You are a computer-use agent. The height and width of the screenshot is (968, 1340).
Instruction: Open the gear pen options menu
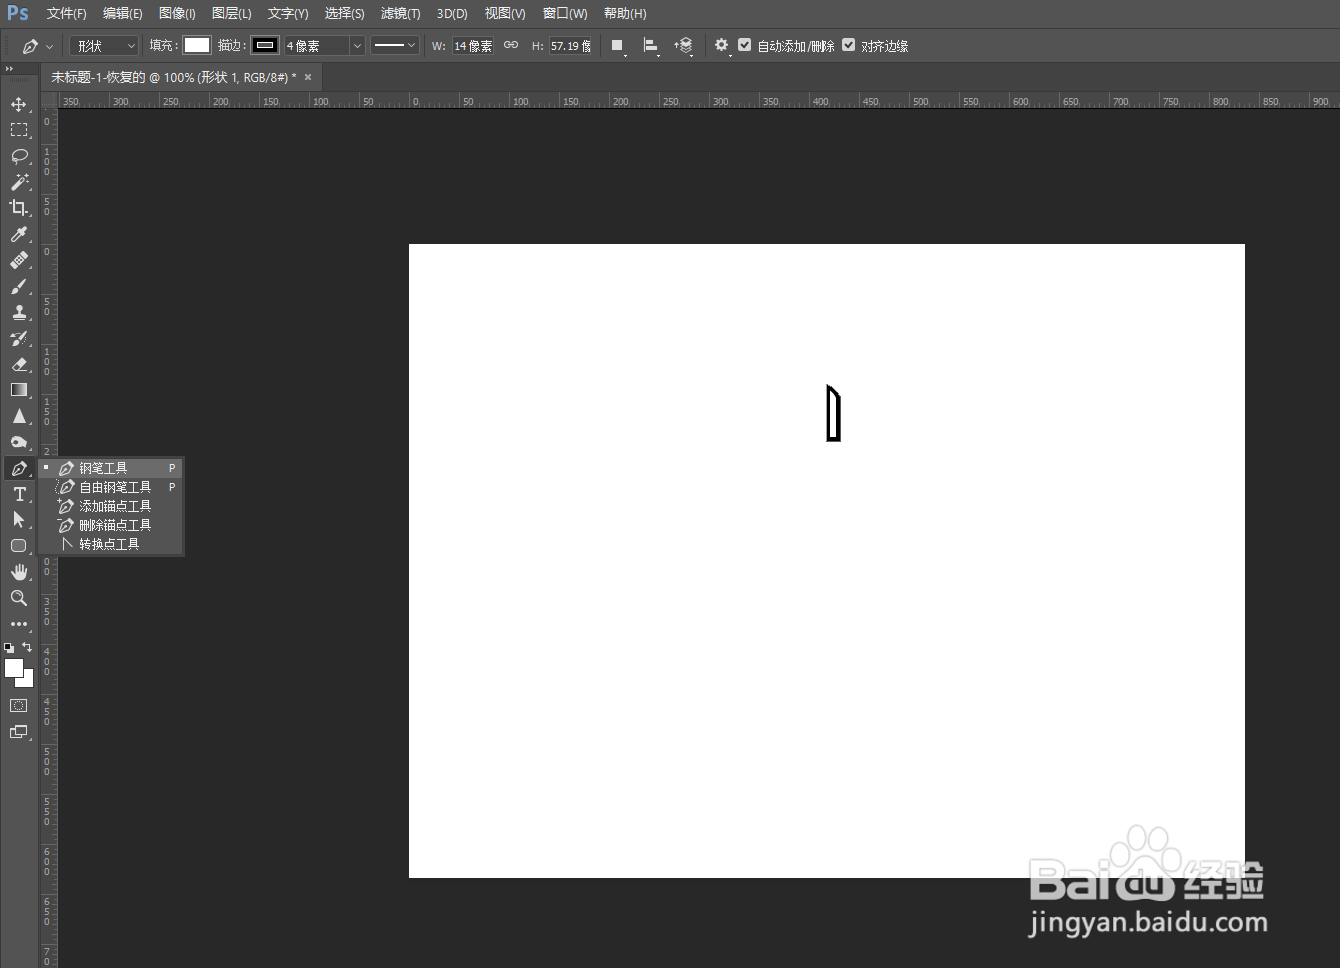[x=722, y=46]
